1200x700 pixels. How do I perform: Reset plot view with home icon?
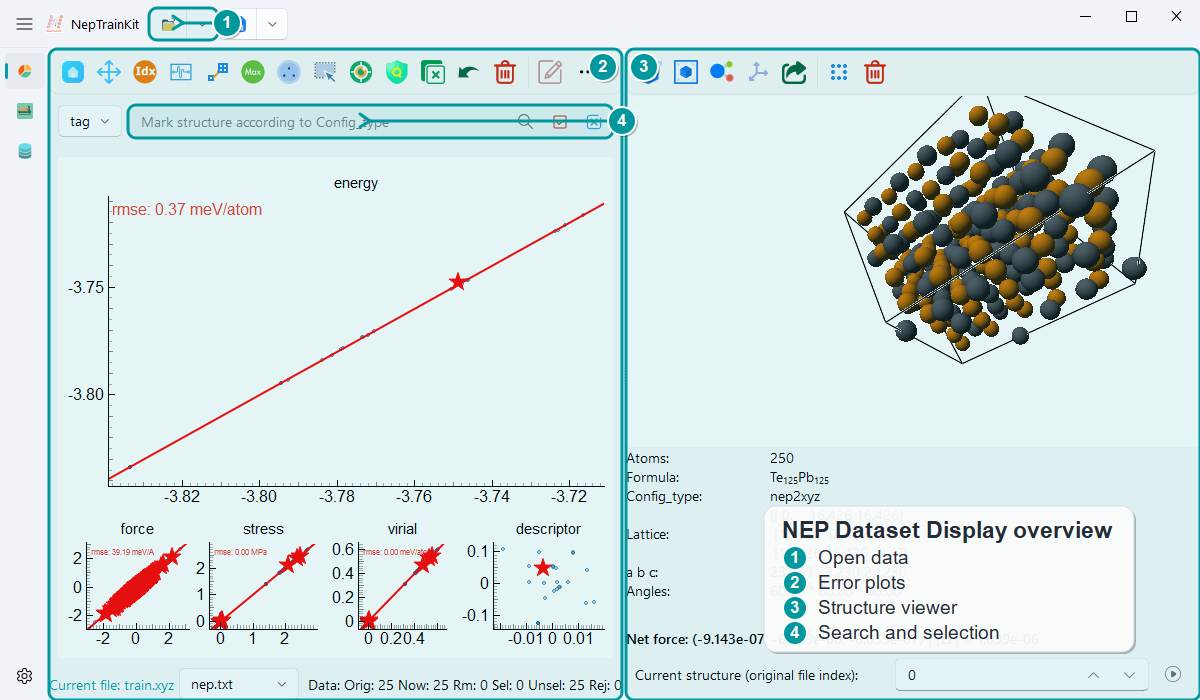[x=73, y=72]
